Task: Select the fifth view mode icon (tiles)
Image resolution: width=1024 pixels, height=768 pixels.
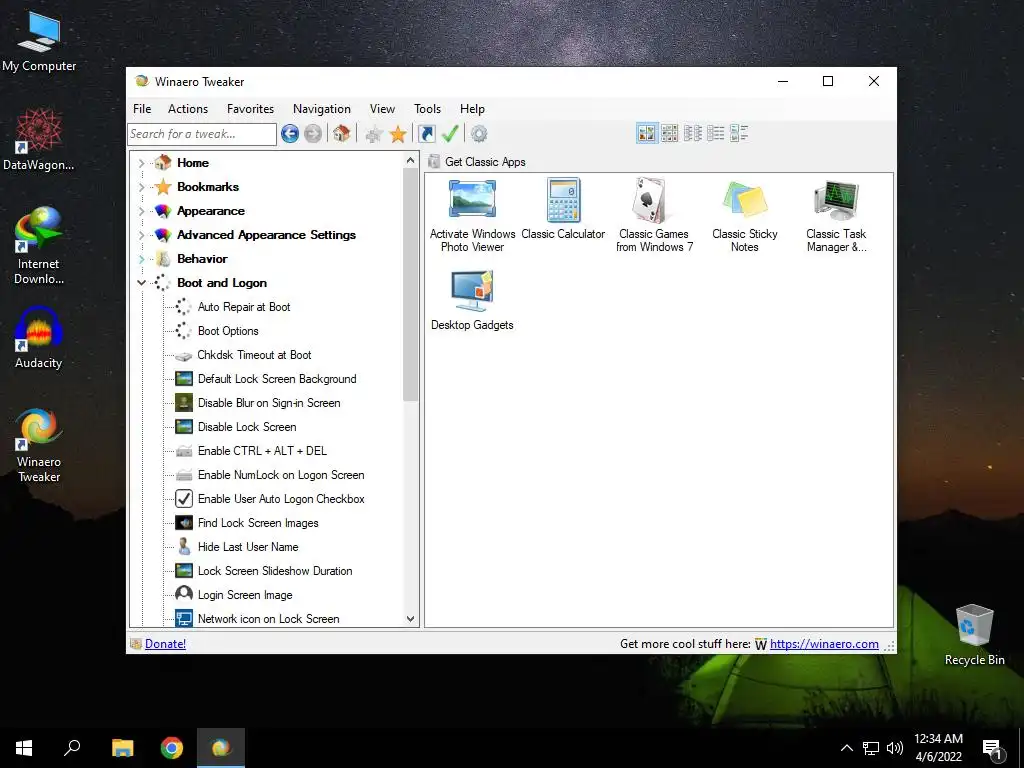Action: (739, 133)
